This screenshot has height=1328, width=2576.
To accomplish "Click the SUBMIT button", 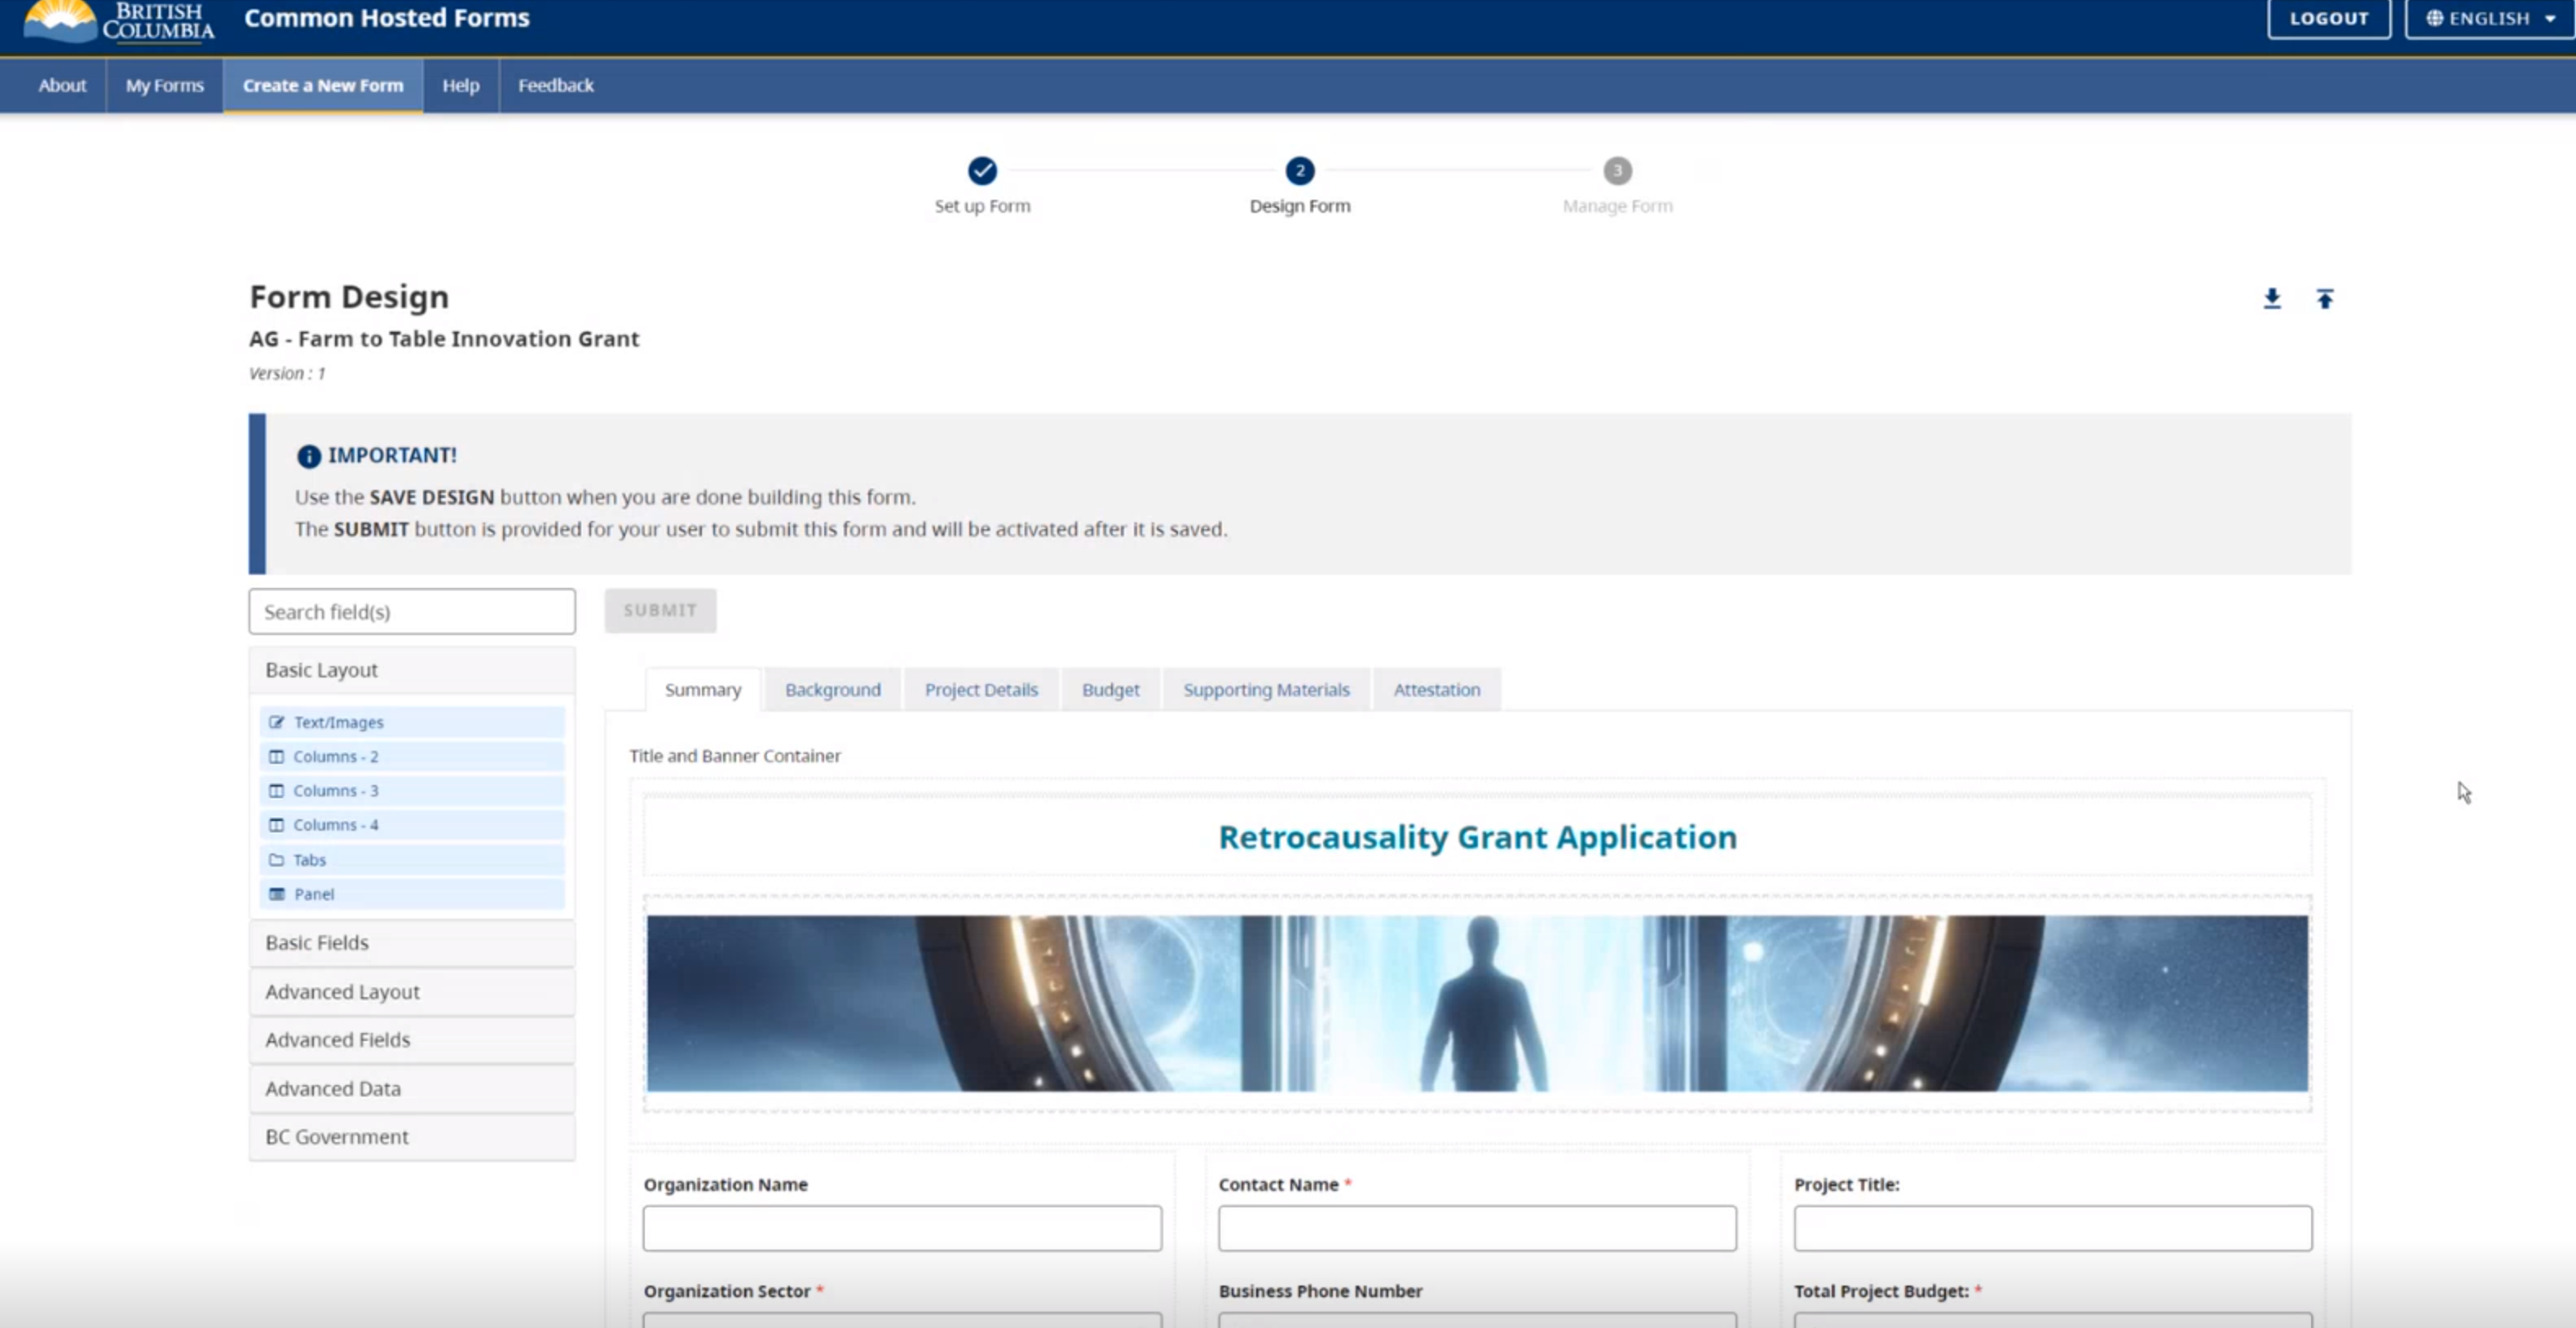I will [660, 610].
